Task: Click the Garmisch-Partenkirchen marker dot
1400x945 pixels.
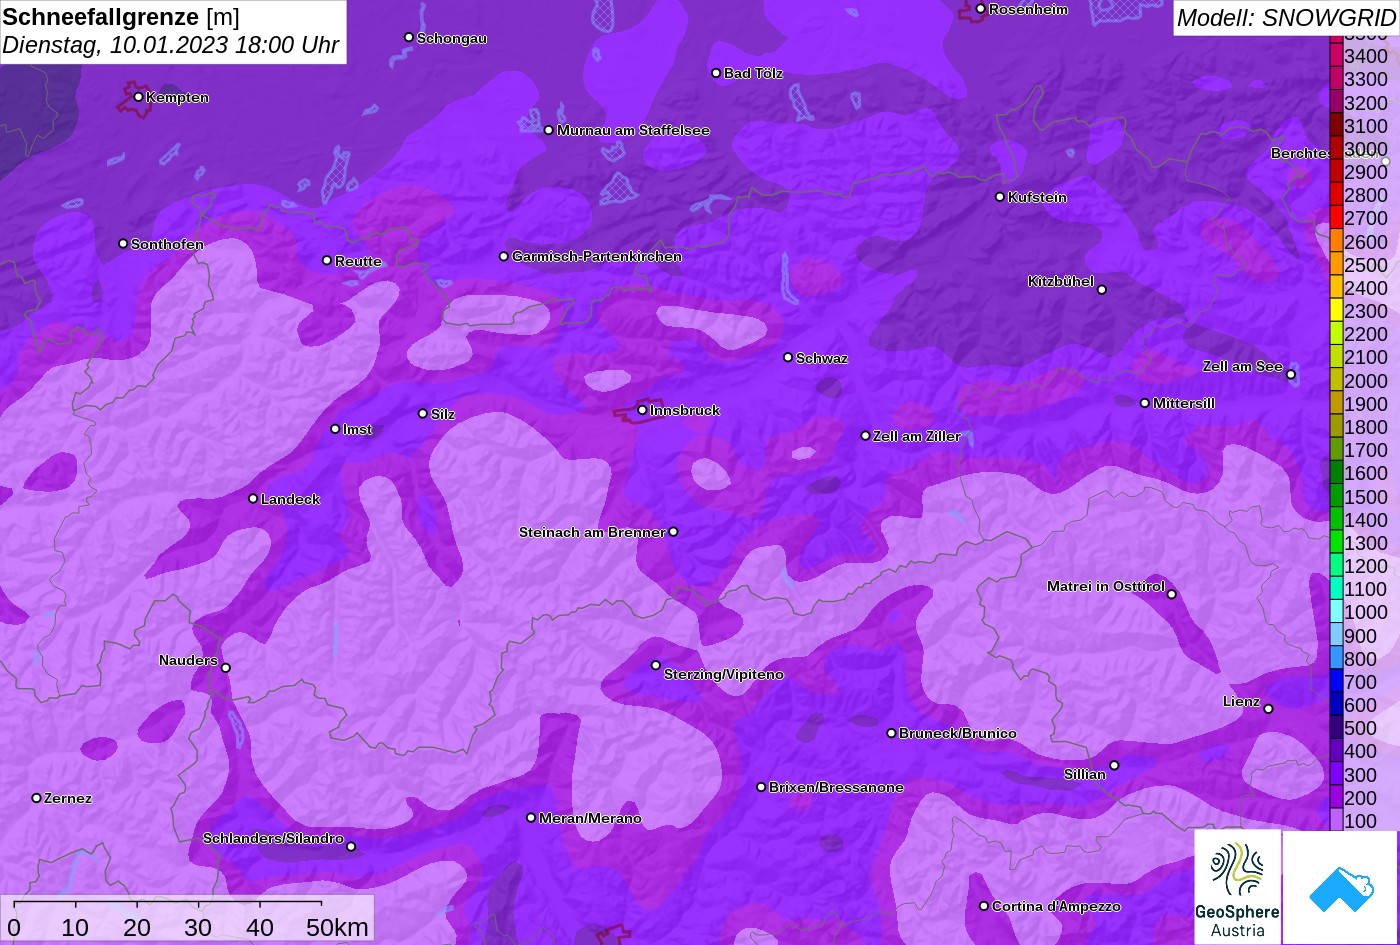Action: pos(504,256)
